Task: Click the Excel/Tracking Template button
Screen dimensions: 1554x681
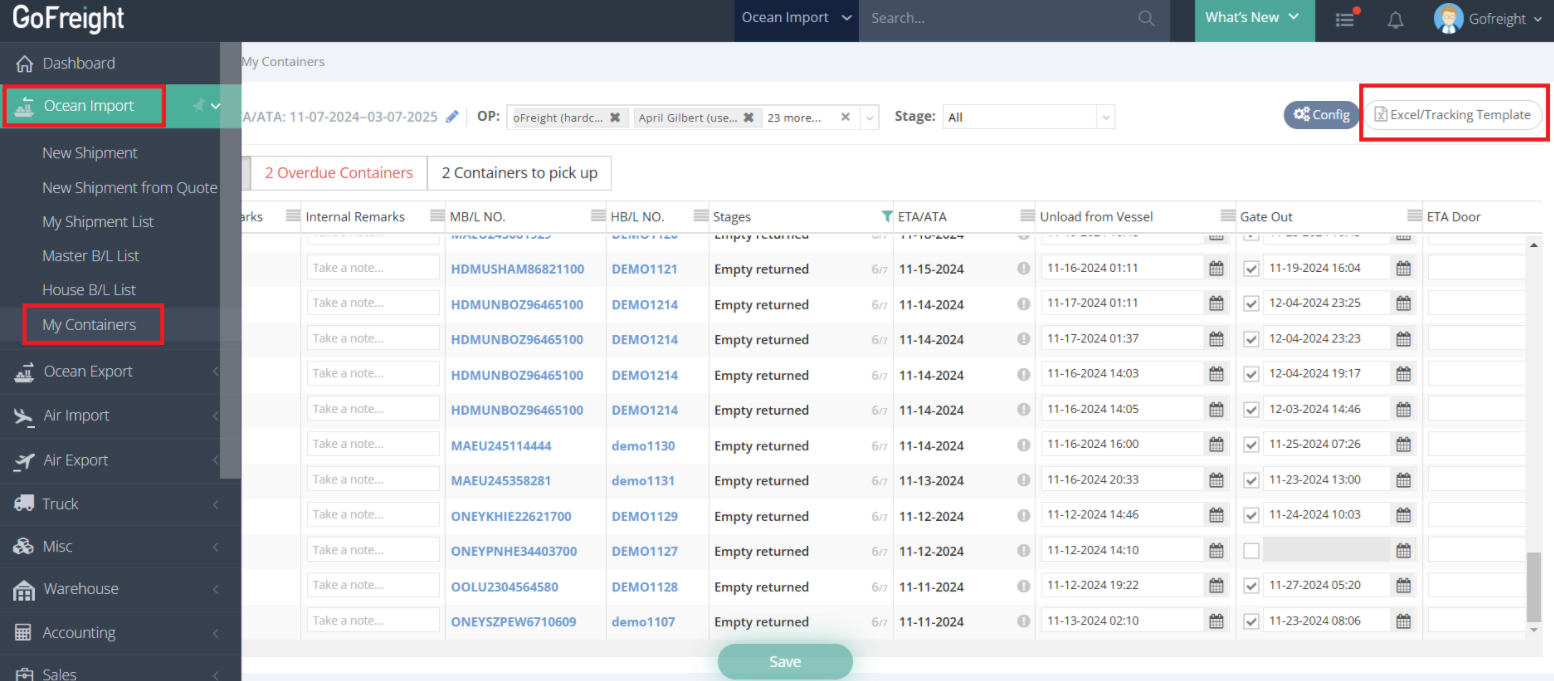Action: tap(1453, 115)
